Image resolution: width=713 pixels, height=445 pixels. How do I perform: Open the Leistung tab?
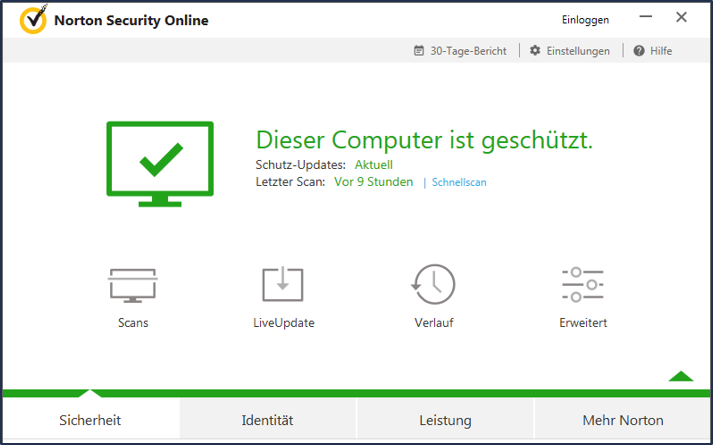445,419
